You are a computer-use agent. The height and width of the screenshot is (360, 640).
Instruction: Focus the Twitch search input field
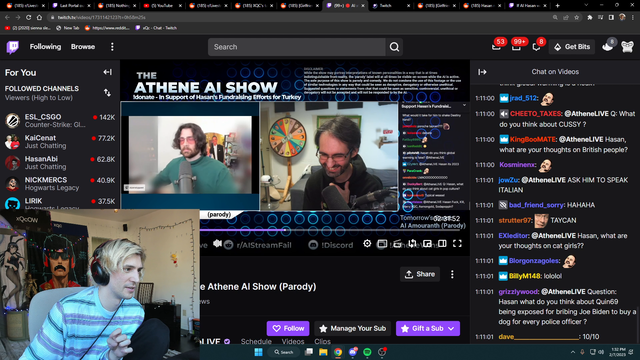click(x=297, y=47)
